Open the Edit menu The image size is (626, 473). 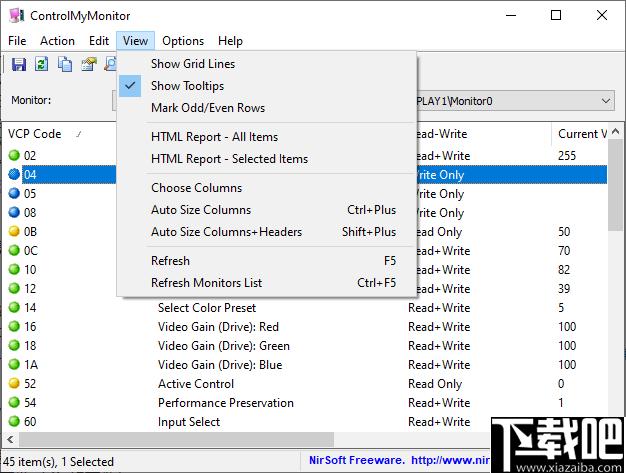point(99,41)
